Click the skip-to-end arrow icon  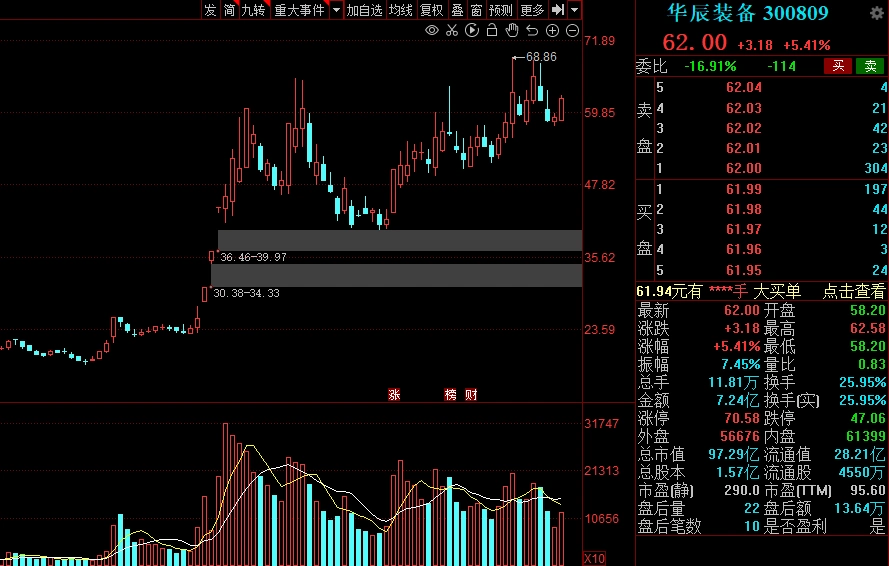[x=559, y=10]
